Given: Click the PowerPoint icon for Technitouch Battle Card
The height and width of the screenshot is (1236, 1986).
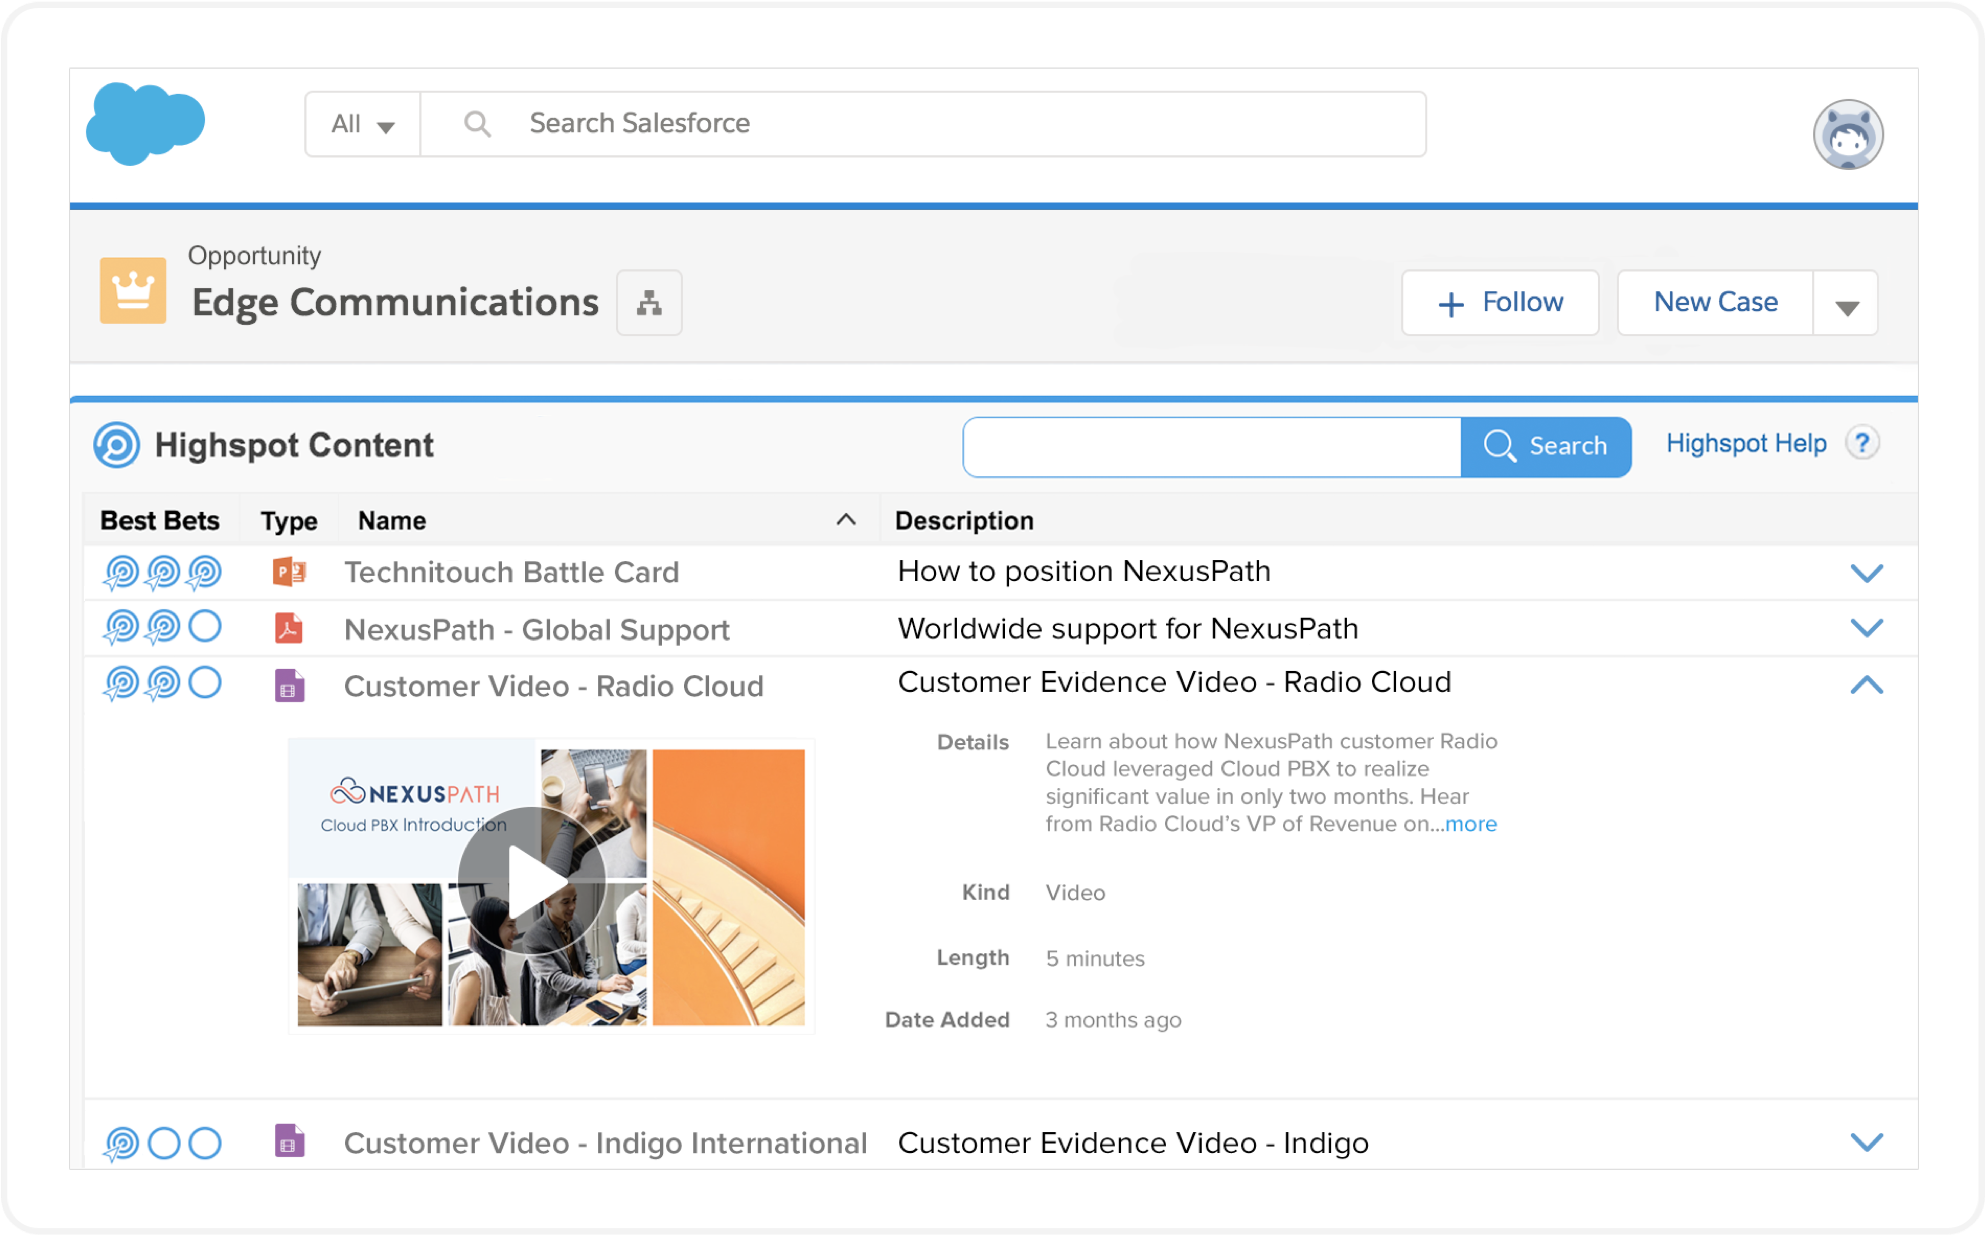Looking at the screenshot, I should [x=289, y=572].
